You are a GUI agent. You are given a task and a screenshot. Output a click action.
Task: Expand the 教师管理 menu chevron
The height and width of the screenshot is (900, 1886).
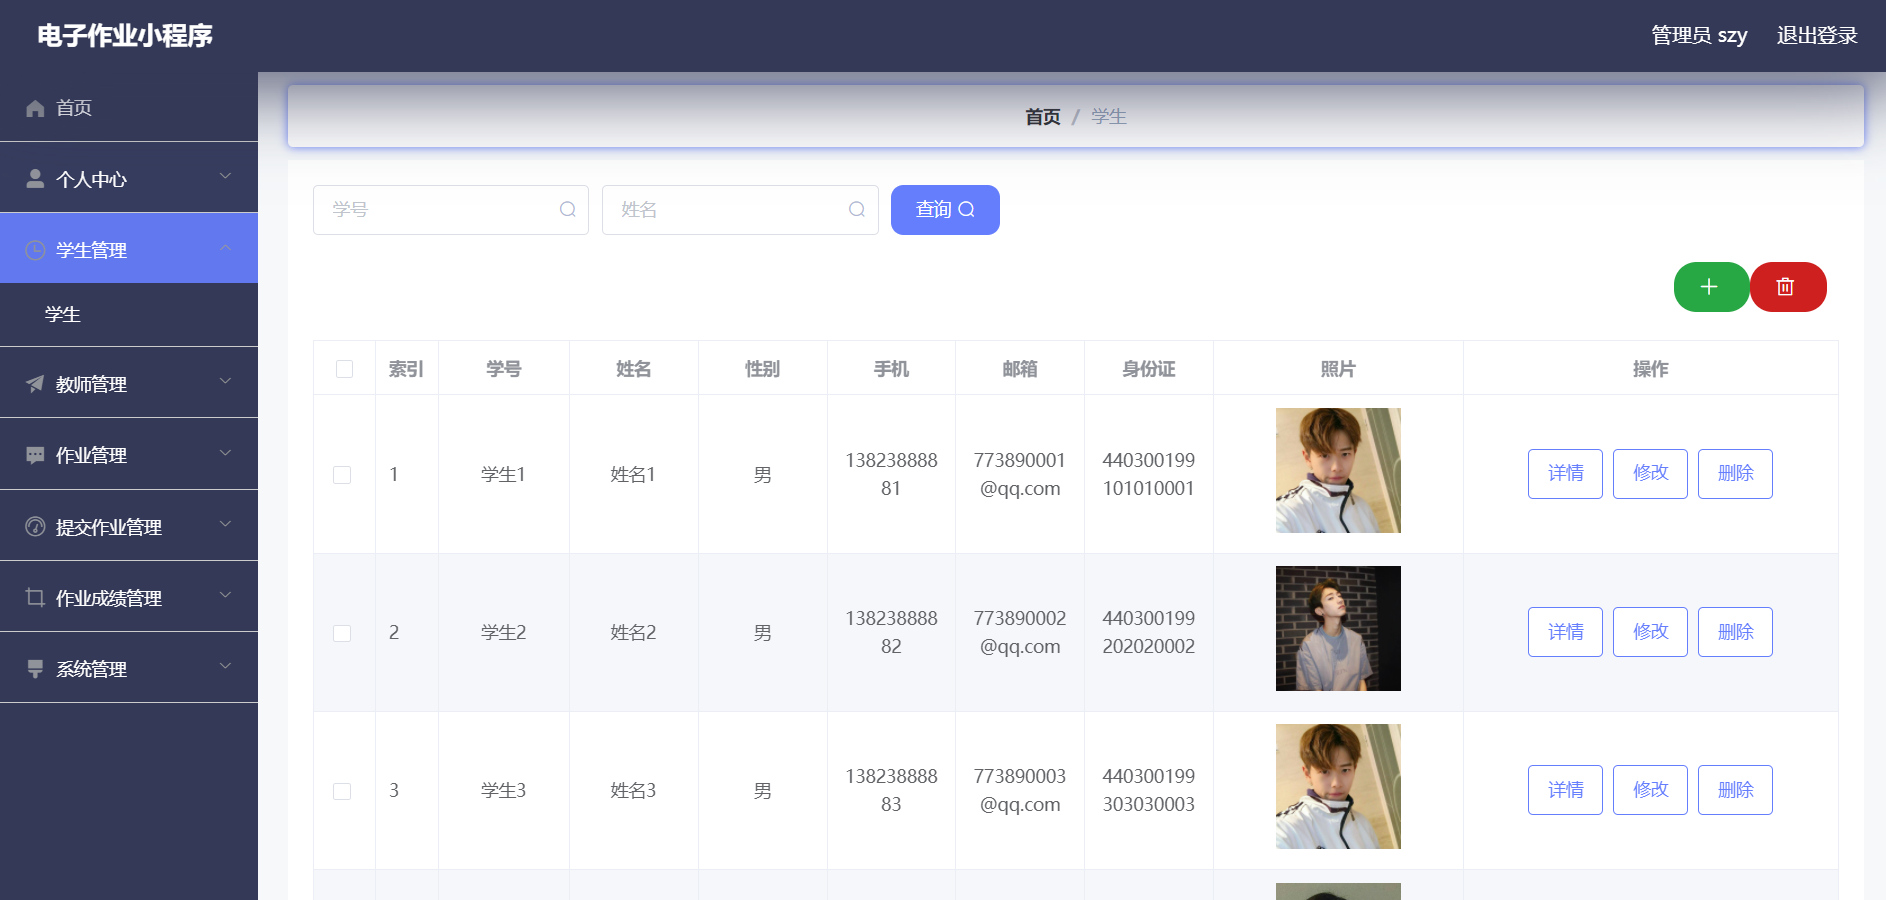click(x=225, y=381)
